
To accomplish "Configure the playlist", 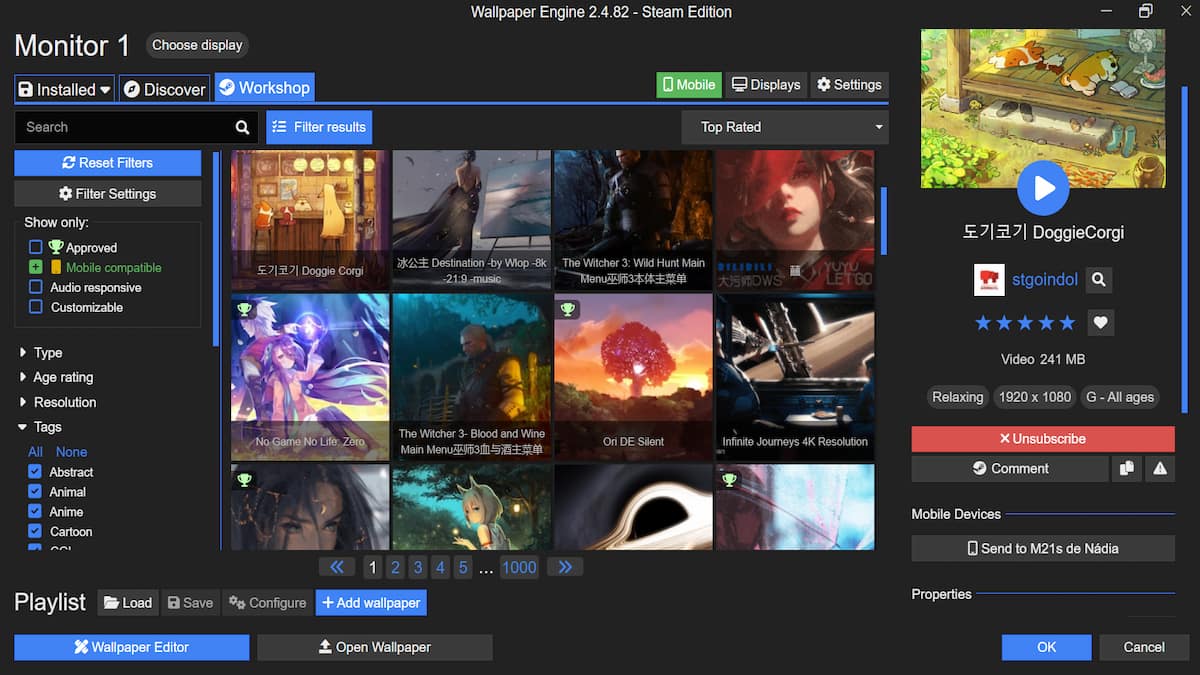I will (267, 602).
